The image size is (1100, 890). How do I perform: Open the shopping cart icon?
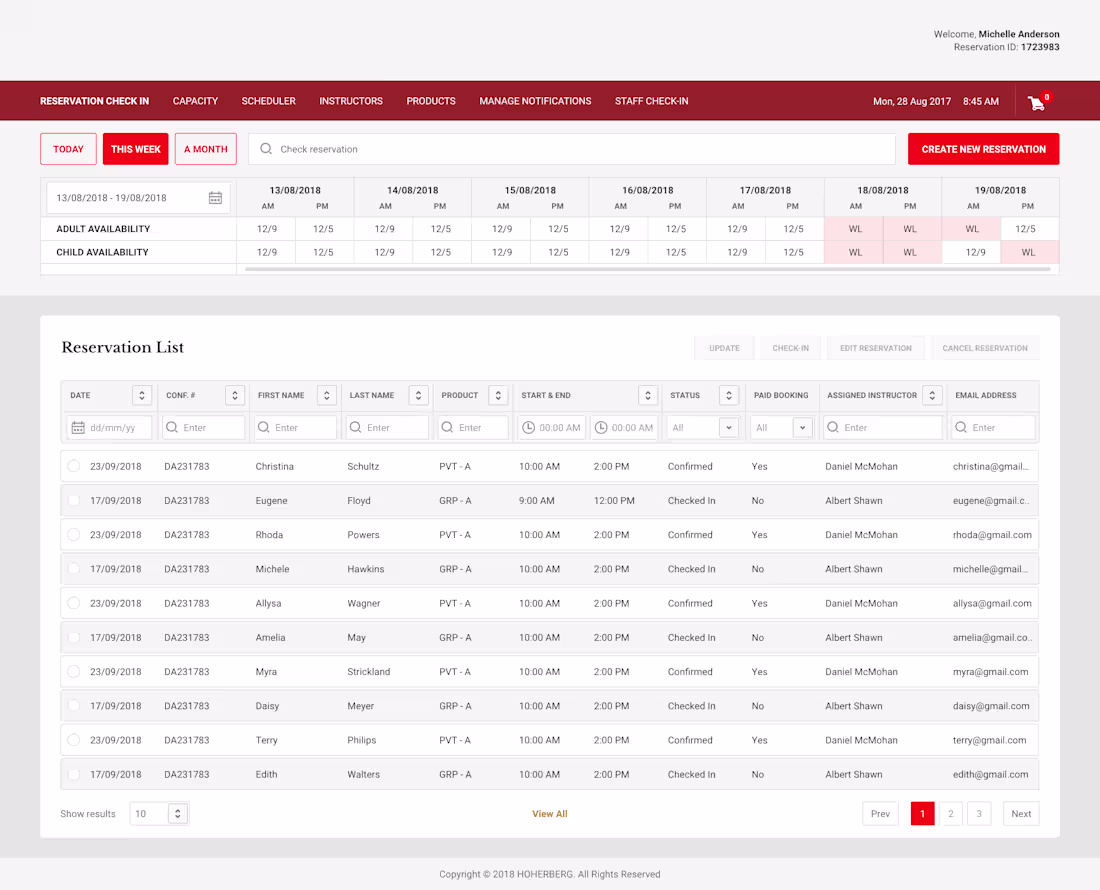[1036, 103]
